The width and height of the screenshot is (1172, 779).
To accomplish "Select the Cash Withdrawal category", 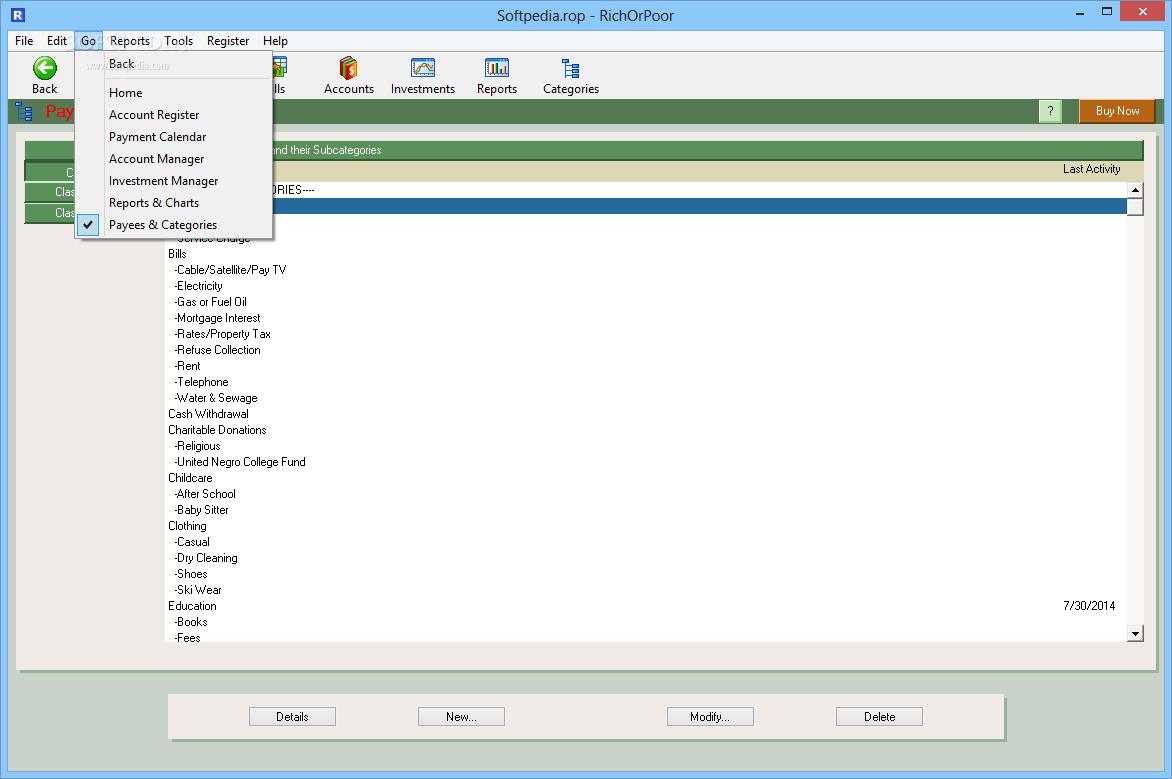I will tap(208, 414).
